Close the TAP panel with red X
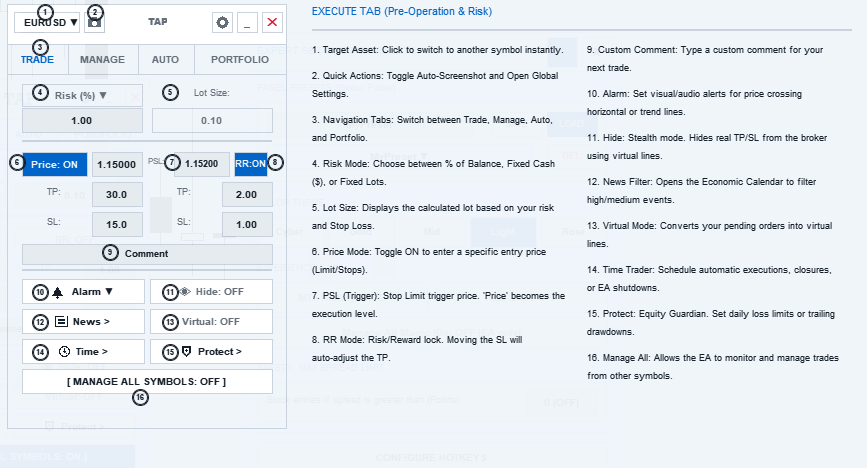867x468 pixels. click(x=272, y=22)
